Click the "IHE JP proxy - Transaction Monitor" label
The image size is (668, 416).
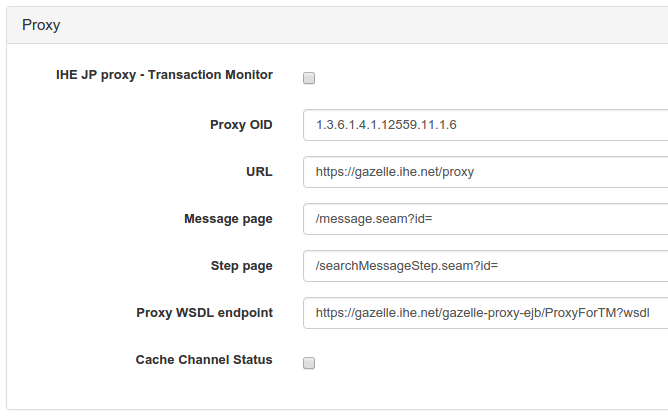[x=164, y=76]
